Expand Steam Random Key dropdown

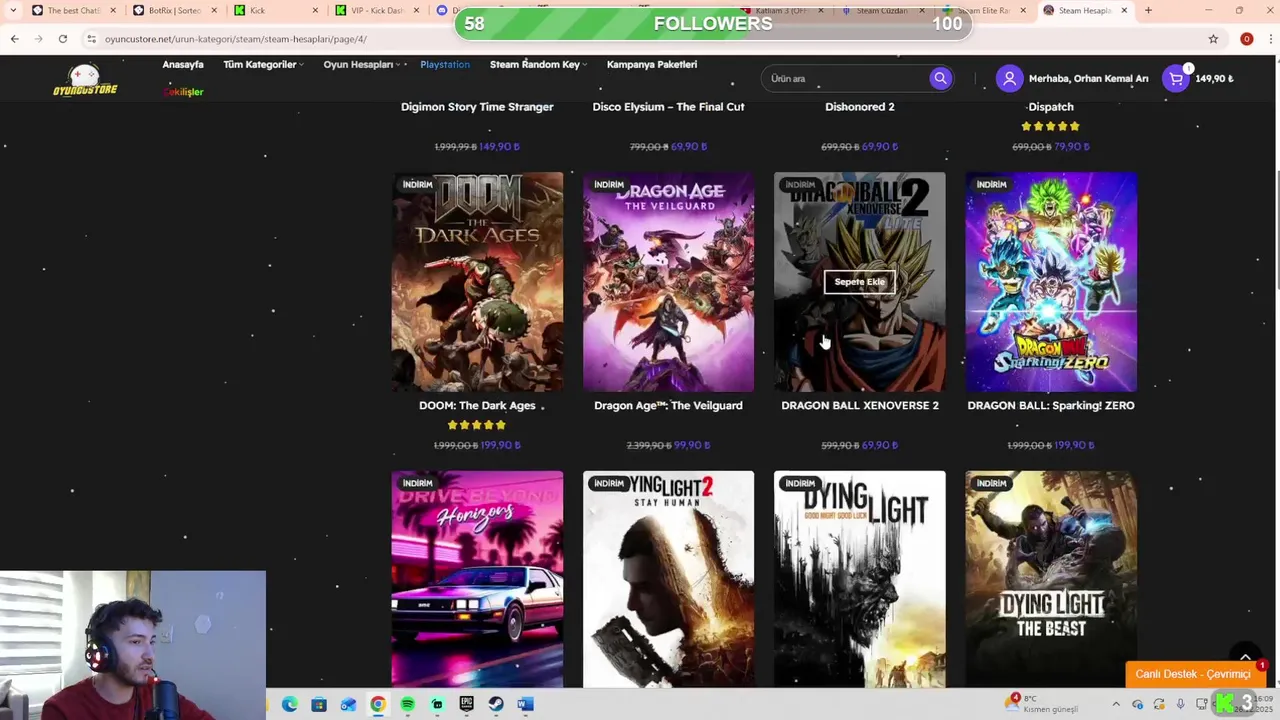pyautogui.click(x=538, y=64)
